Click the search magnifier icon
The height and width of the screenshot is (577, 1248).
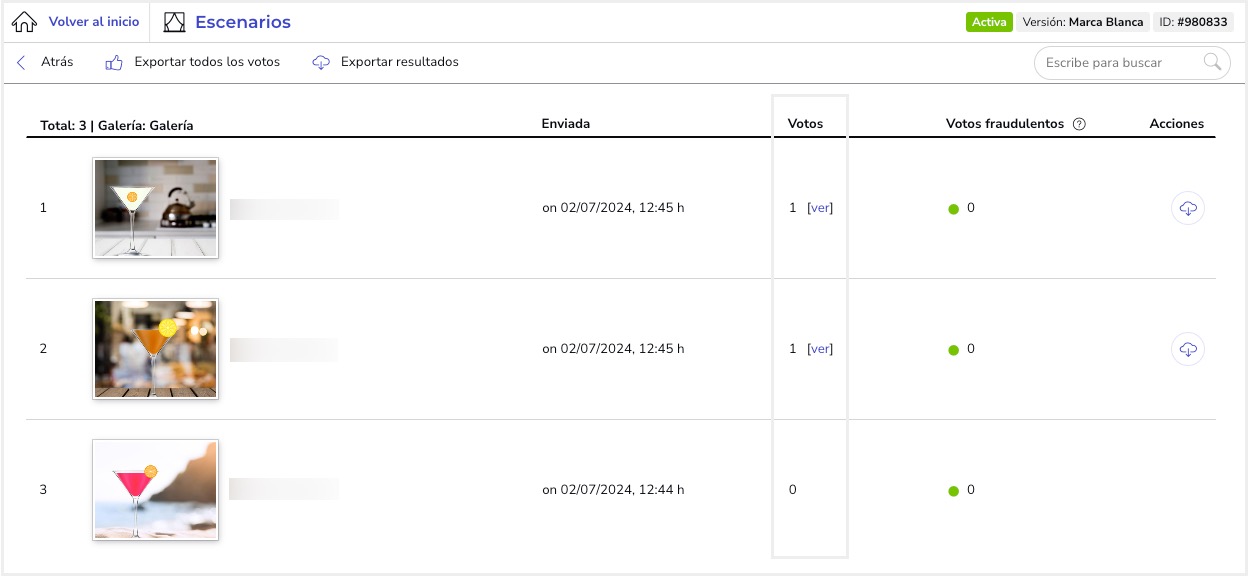(x=1212, y=62)
